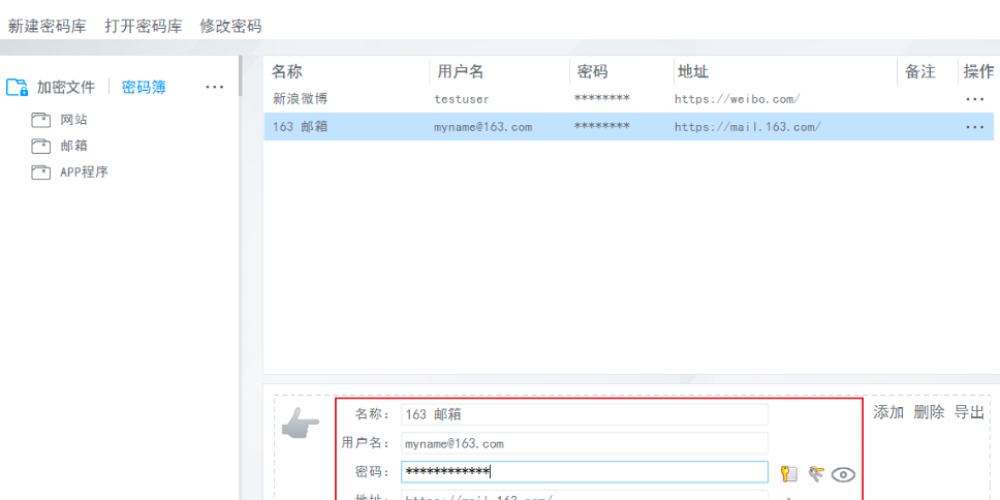Viewport: 1000px width, 500px height.
Task: Click the 操作 column header
Action: (979, 71)
